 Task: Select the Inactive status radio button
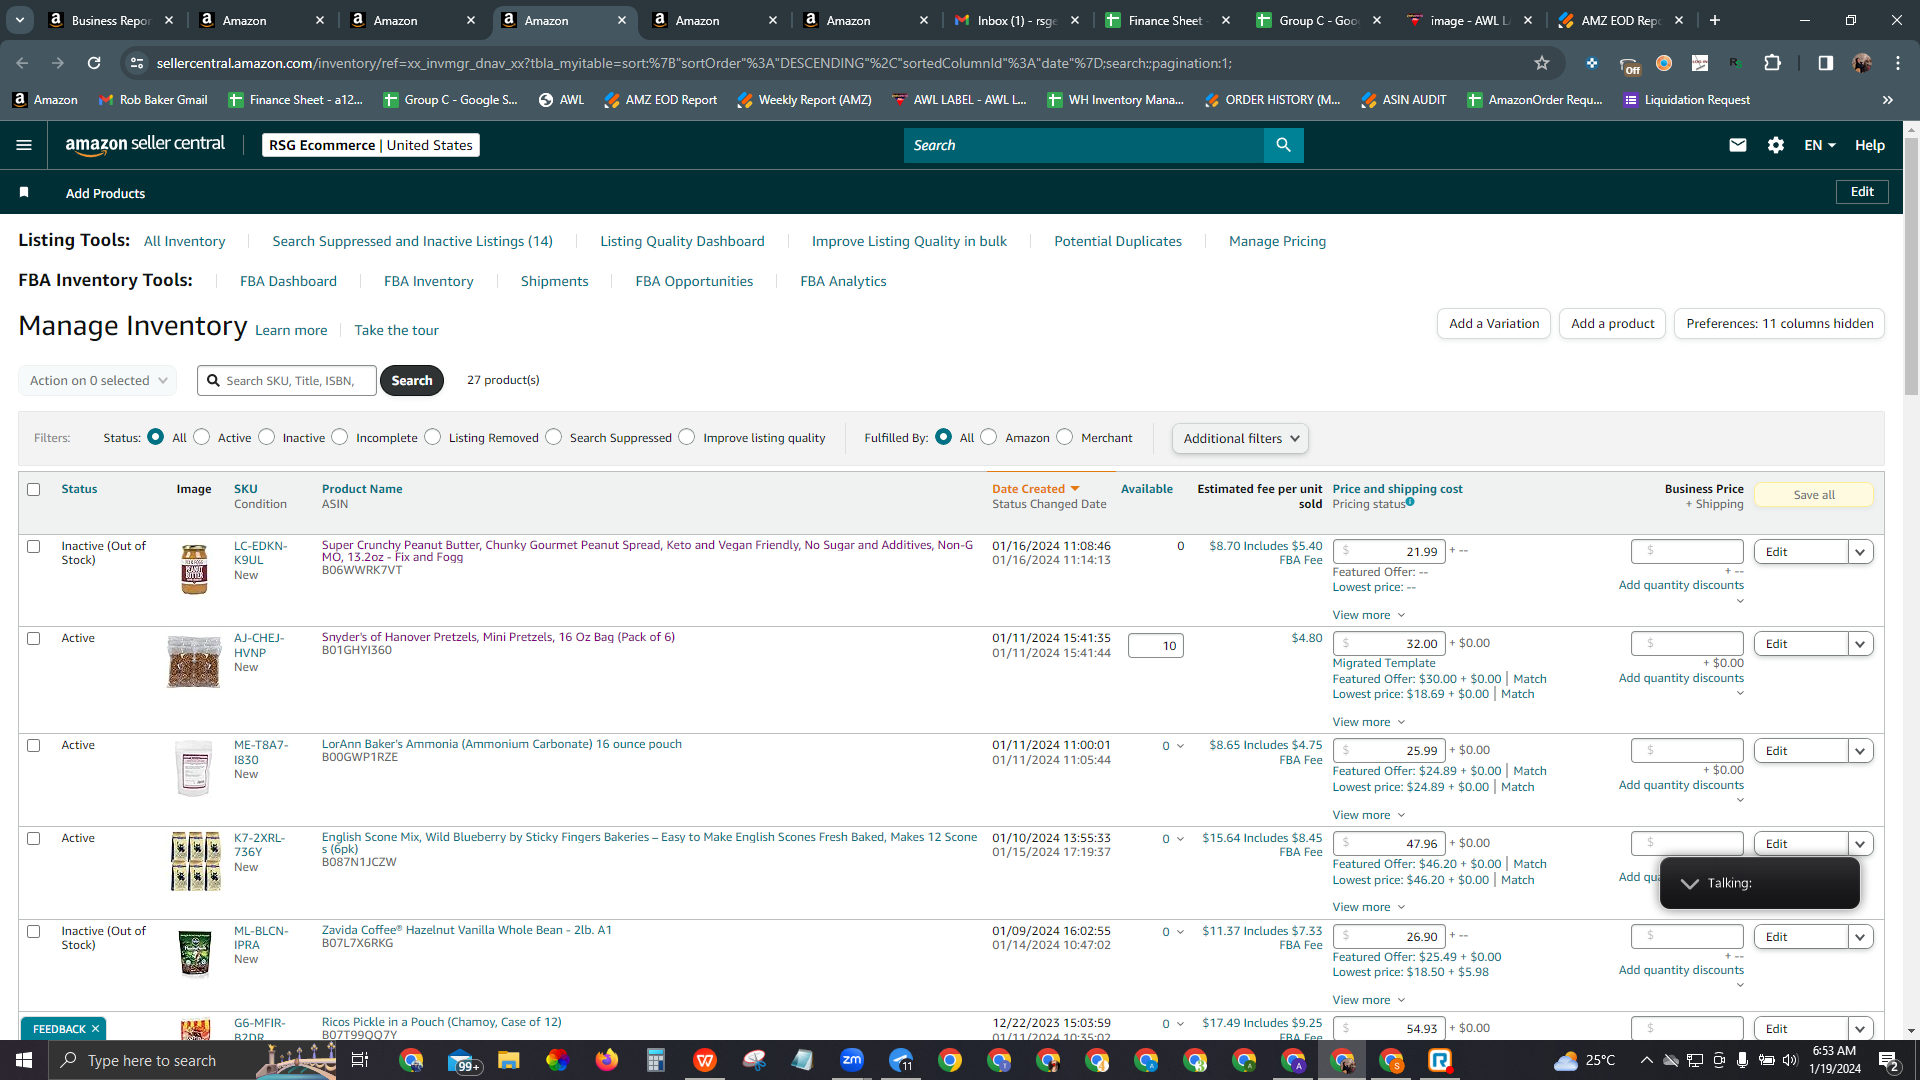[267, 437]
